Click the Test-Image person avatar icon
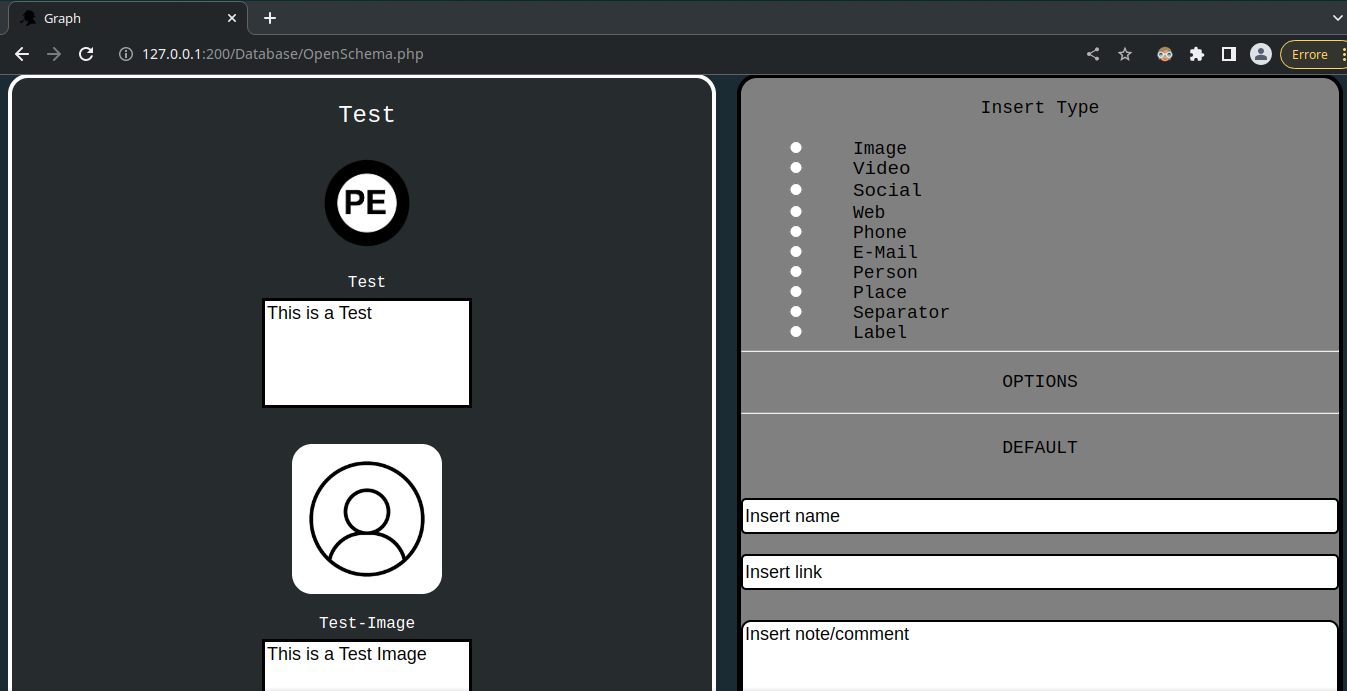 pyautogui.click(x=366, y=518)
